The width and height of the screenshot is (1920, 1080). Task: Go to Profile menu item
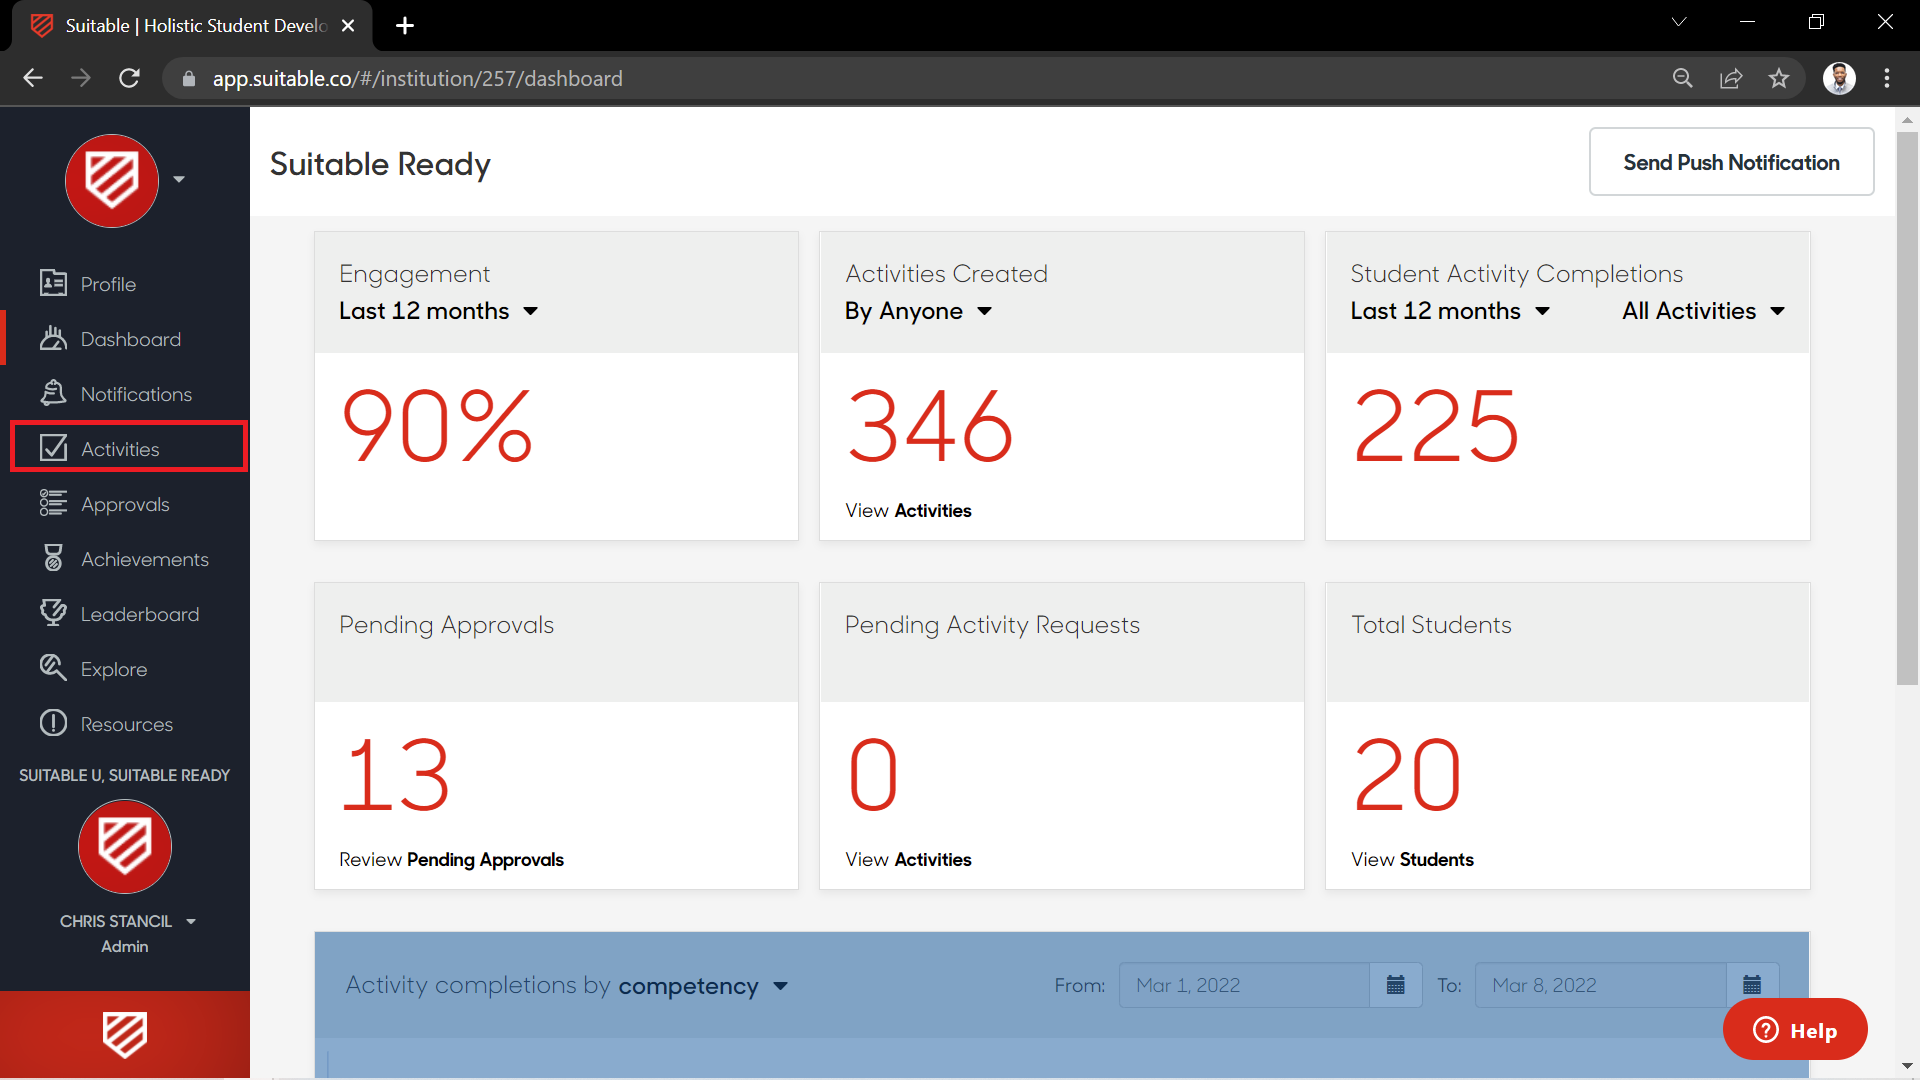[x=108, y=284]
